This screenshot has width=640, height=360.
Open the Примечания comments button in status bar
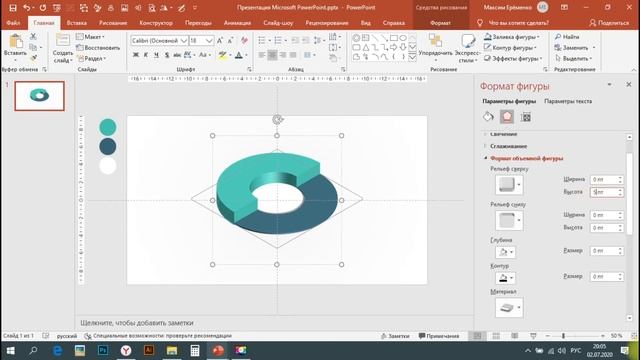(439, 336)
